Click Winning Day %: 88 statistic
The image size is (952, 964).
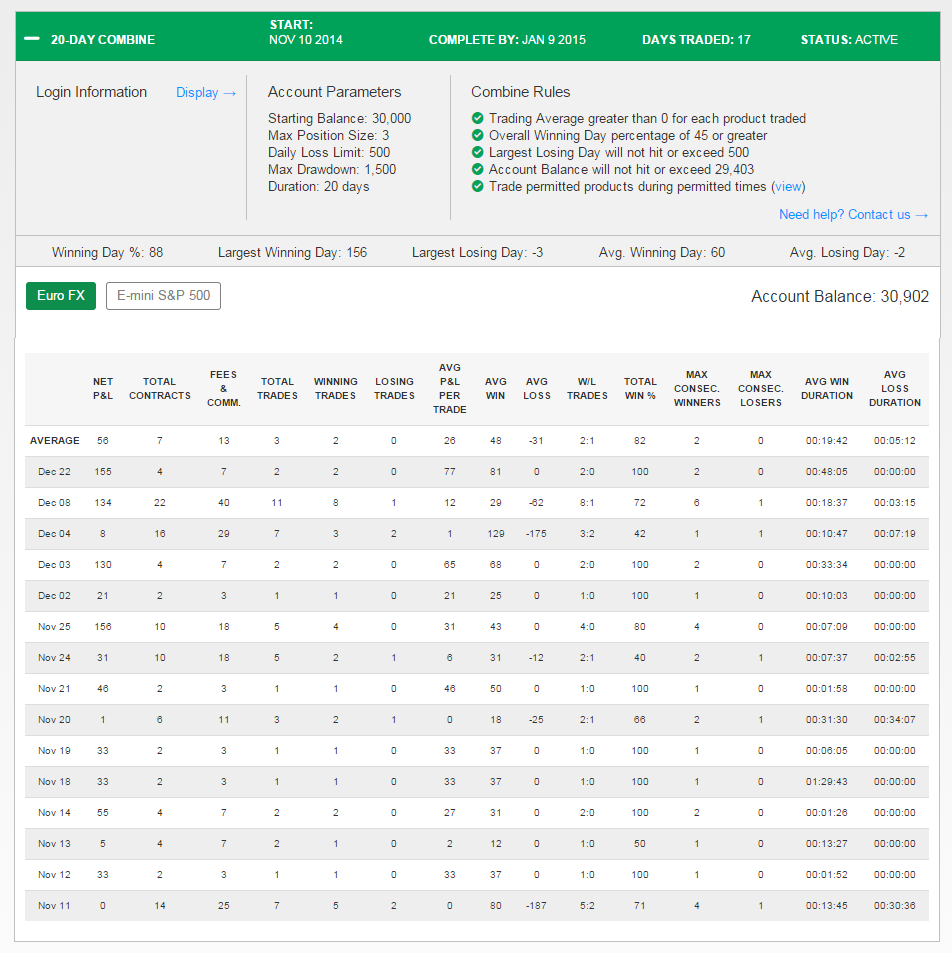pos(108,253)
